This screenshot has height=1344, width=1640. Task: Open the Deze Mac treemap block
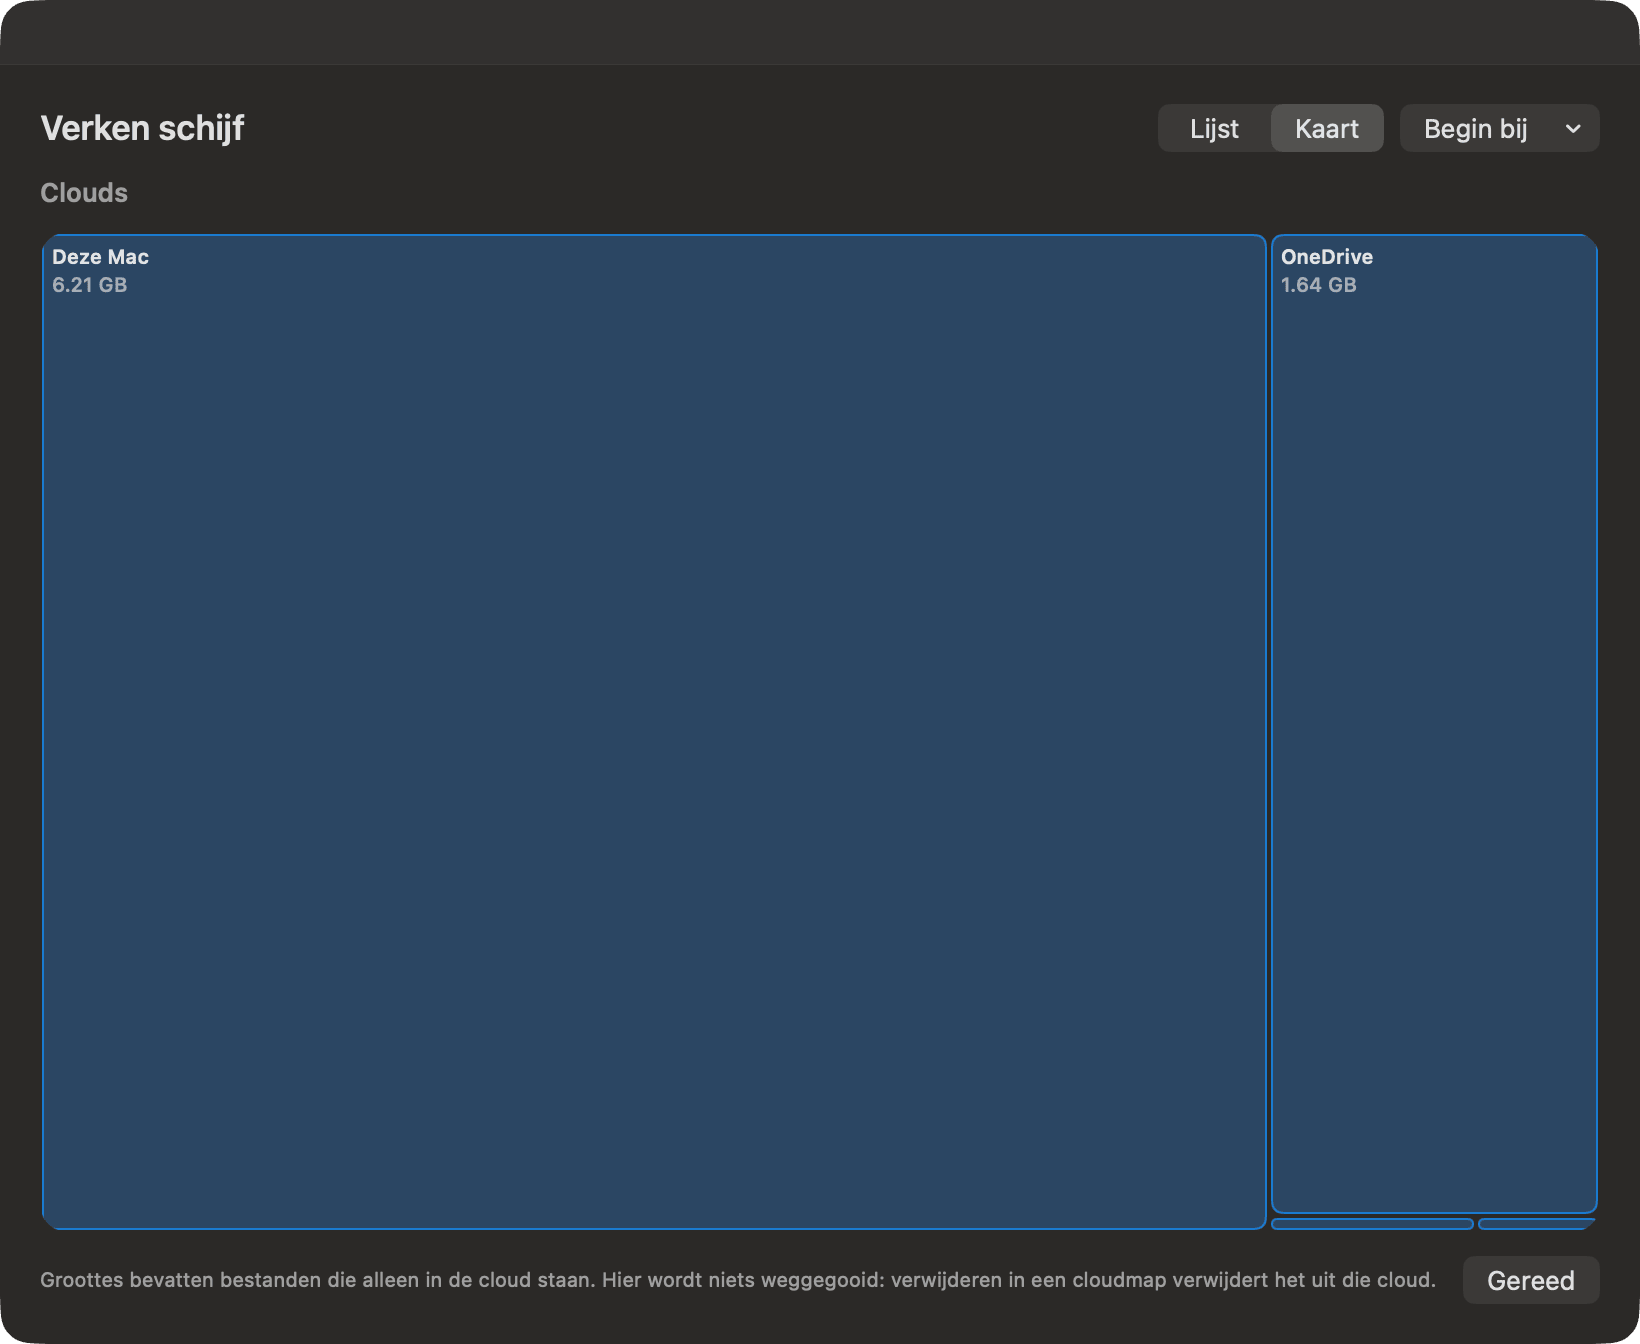[654, 732]
